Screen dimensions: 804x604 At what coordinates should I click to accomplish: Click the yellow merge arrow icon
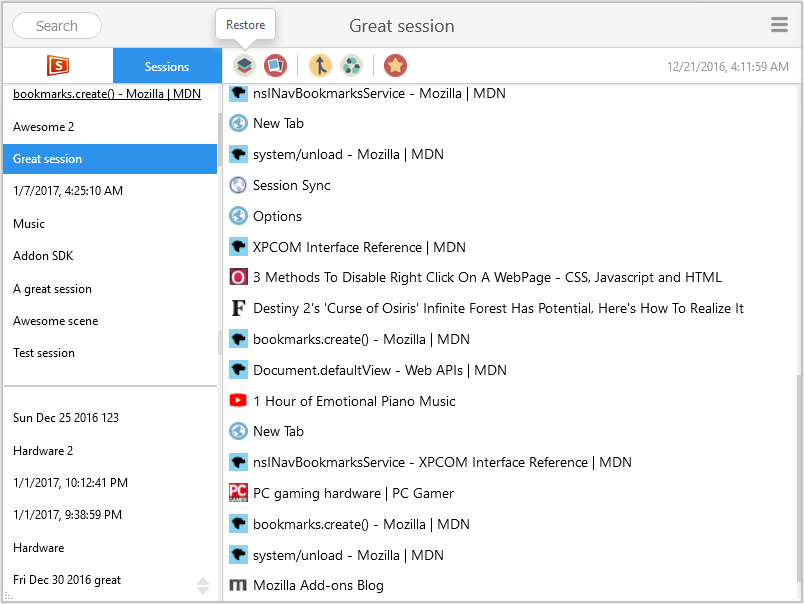coord(320,66)
